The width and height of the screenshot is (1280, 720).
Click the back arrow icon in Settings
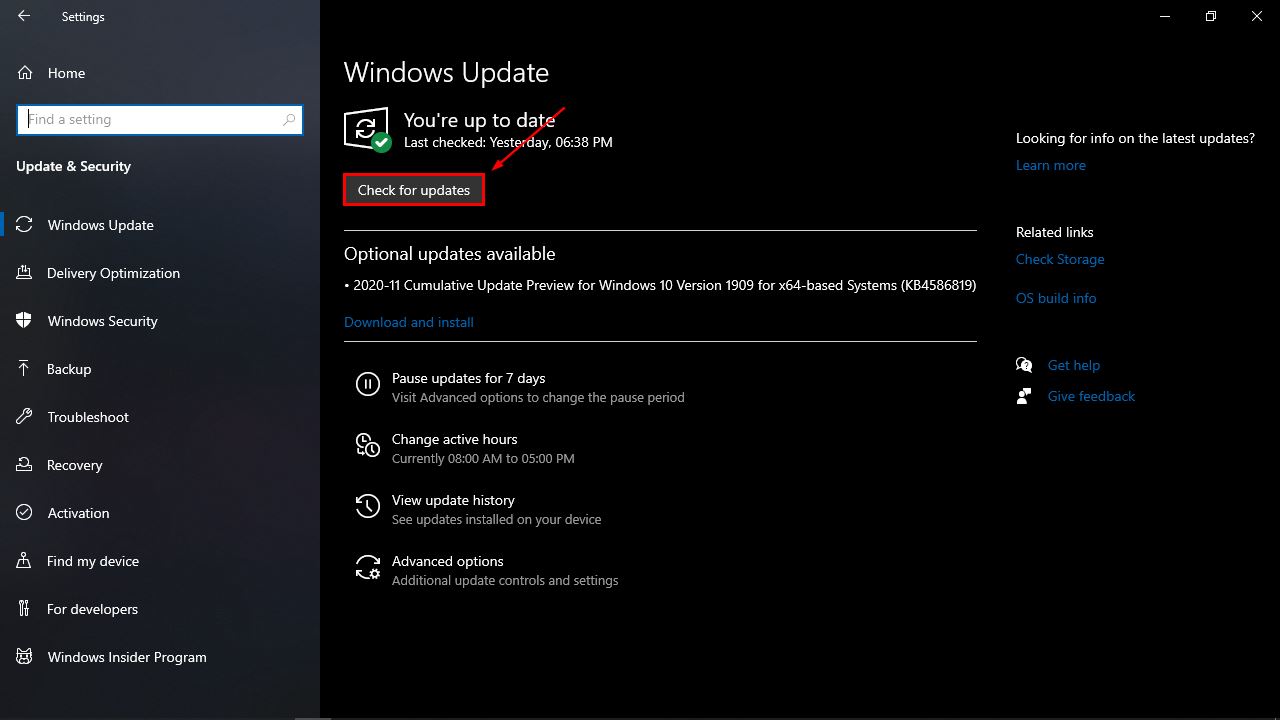(24, 16)
